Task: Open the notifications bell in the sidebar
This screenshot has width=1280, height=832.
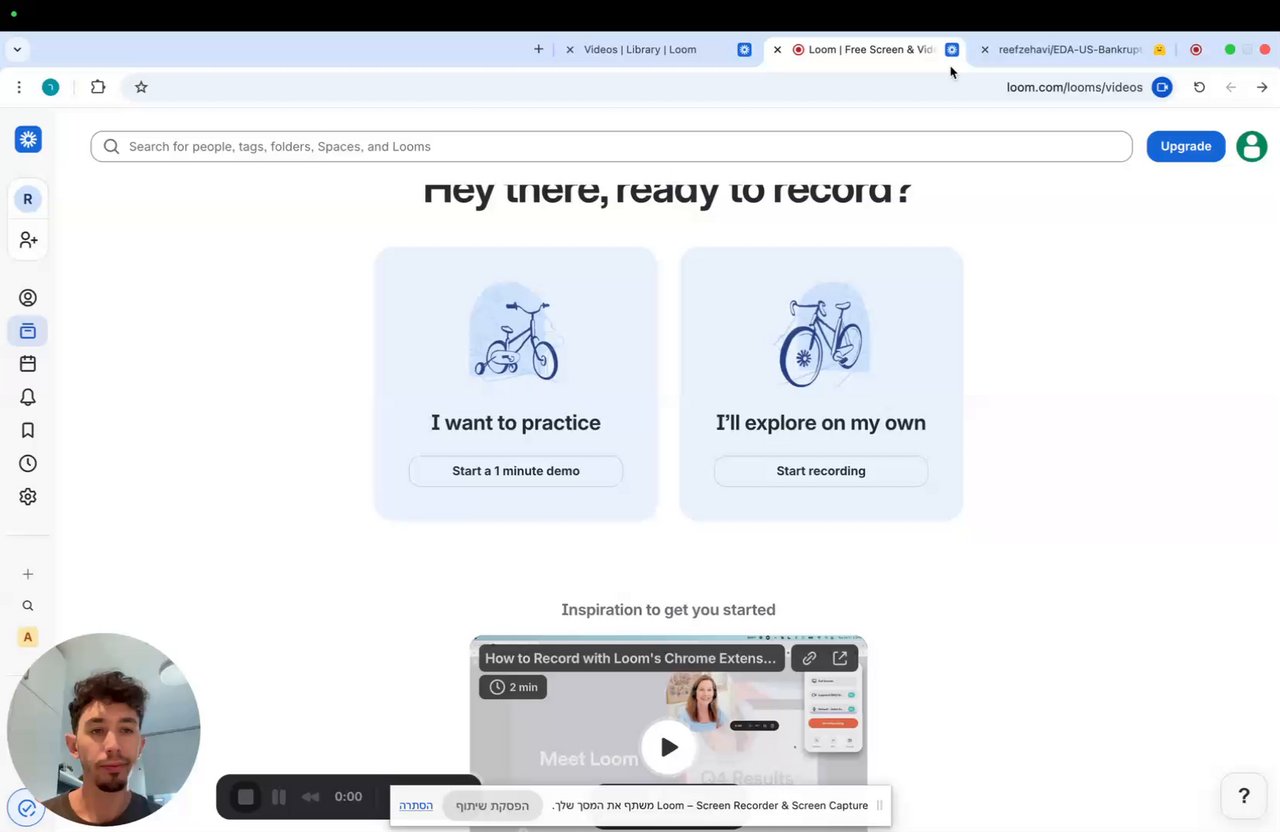Action: point(28,397)
